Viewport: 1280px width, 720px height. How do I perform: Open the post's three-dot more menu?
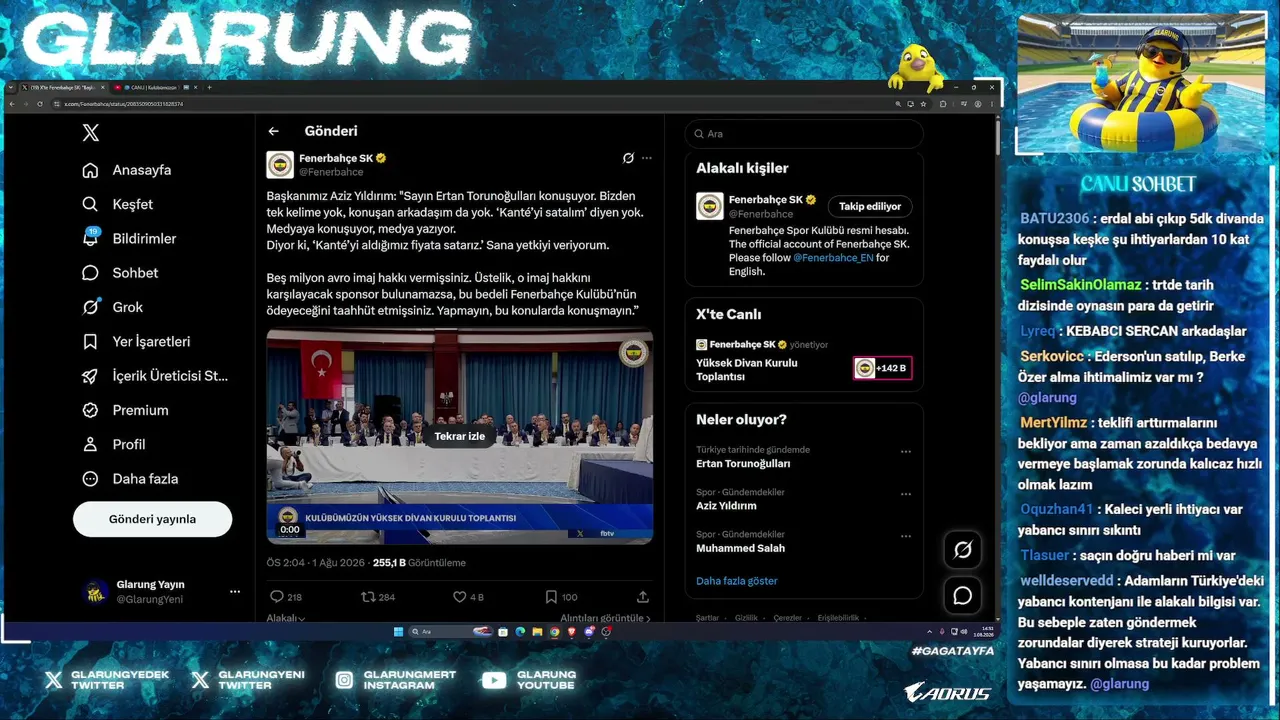646,158
